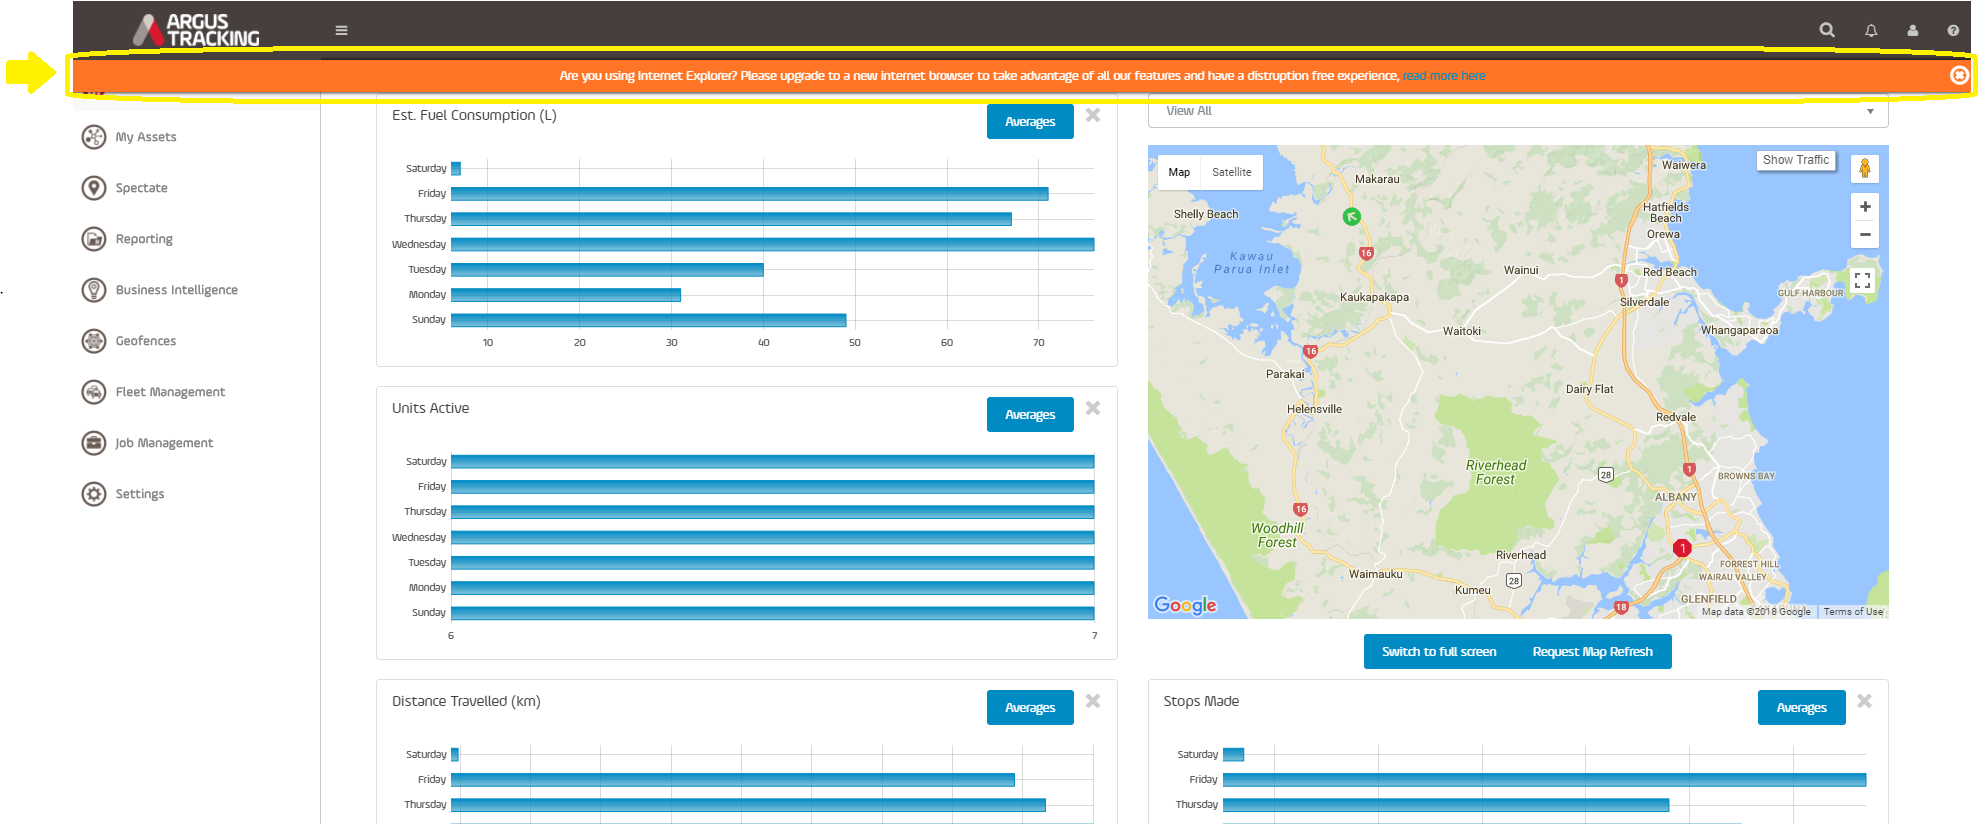This screenshot has width=1980, height=830.
Task: Open Google logo link on map
Action: pyautogui.click(x=1185, y=605)
